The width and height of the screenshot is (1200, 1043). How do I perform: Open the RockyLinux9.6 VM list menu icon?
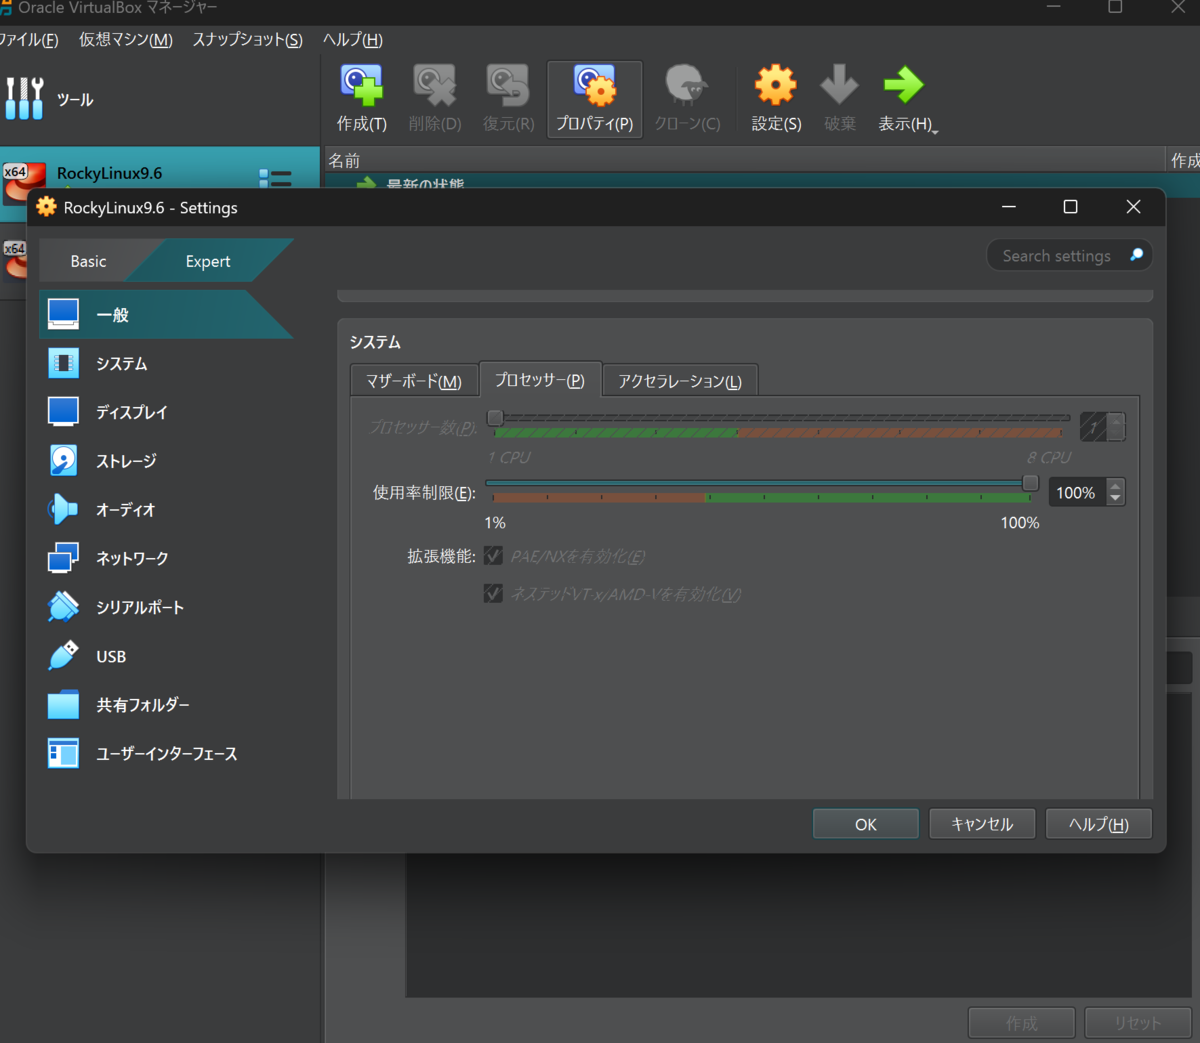(275, 178)
